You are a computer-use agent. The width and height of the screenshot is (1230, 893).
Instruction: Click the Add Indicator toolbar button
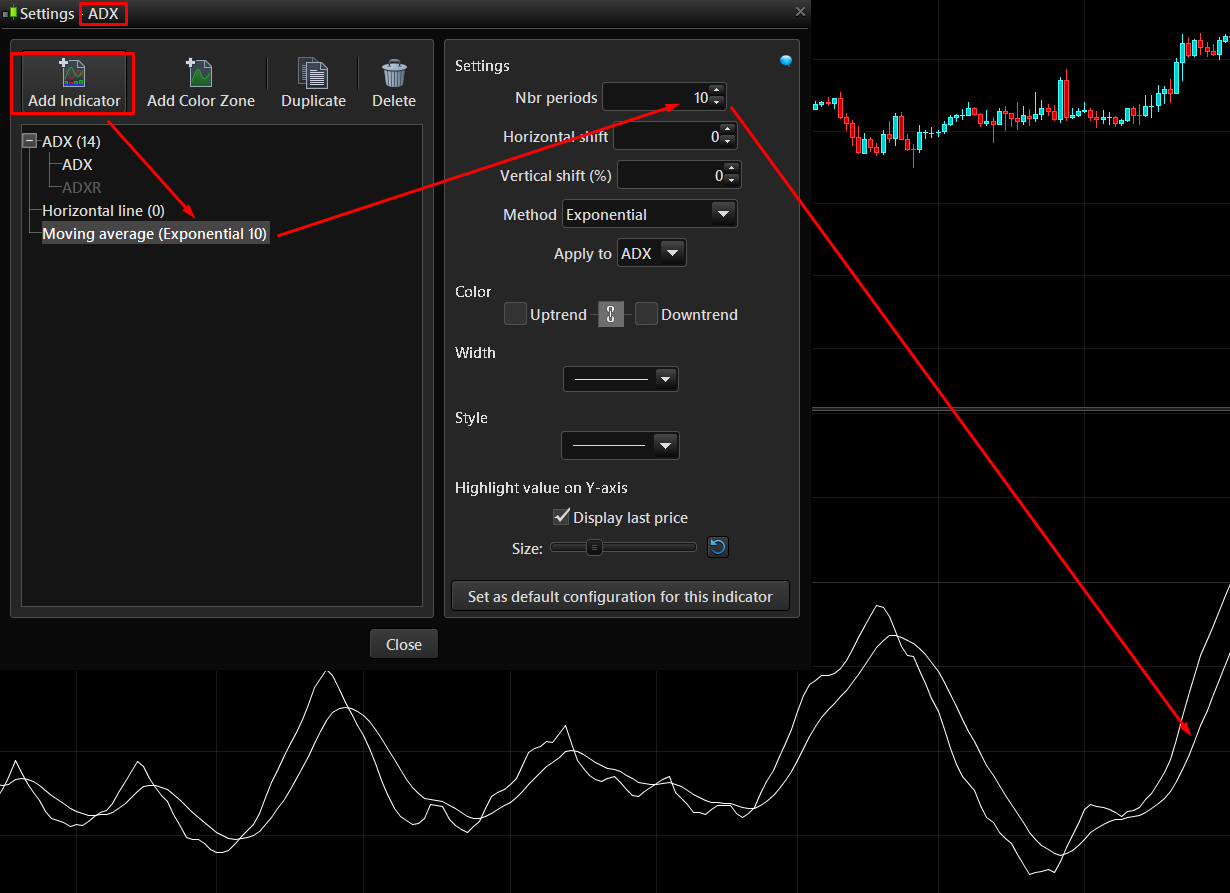coord(74,84)
